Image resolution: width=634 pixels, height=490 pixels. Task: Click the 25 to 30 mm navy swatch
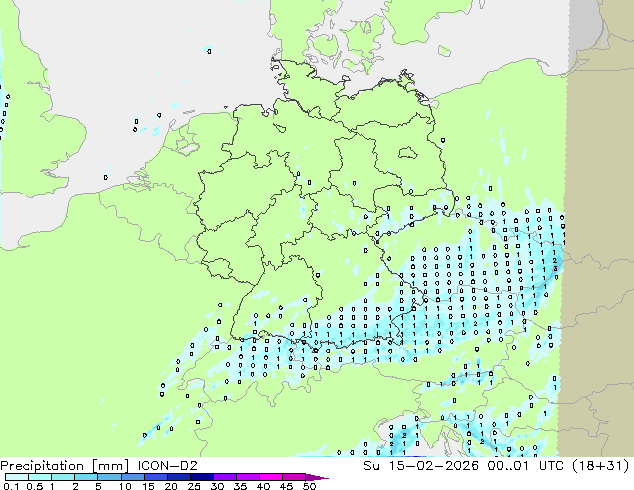202,477
